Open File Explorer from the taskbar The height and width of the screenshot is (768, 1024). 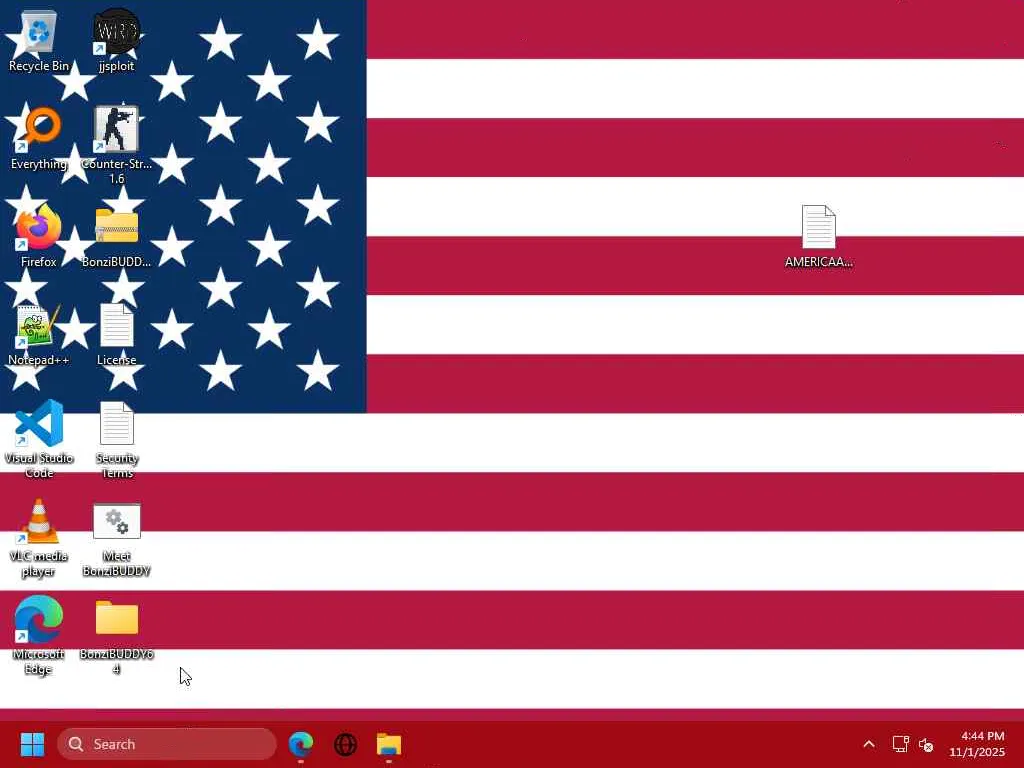click(x=389, y=744)
